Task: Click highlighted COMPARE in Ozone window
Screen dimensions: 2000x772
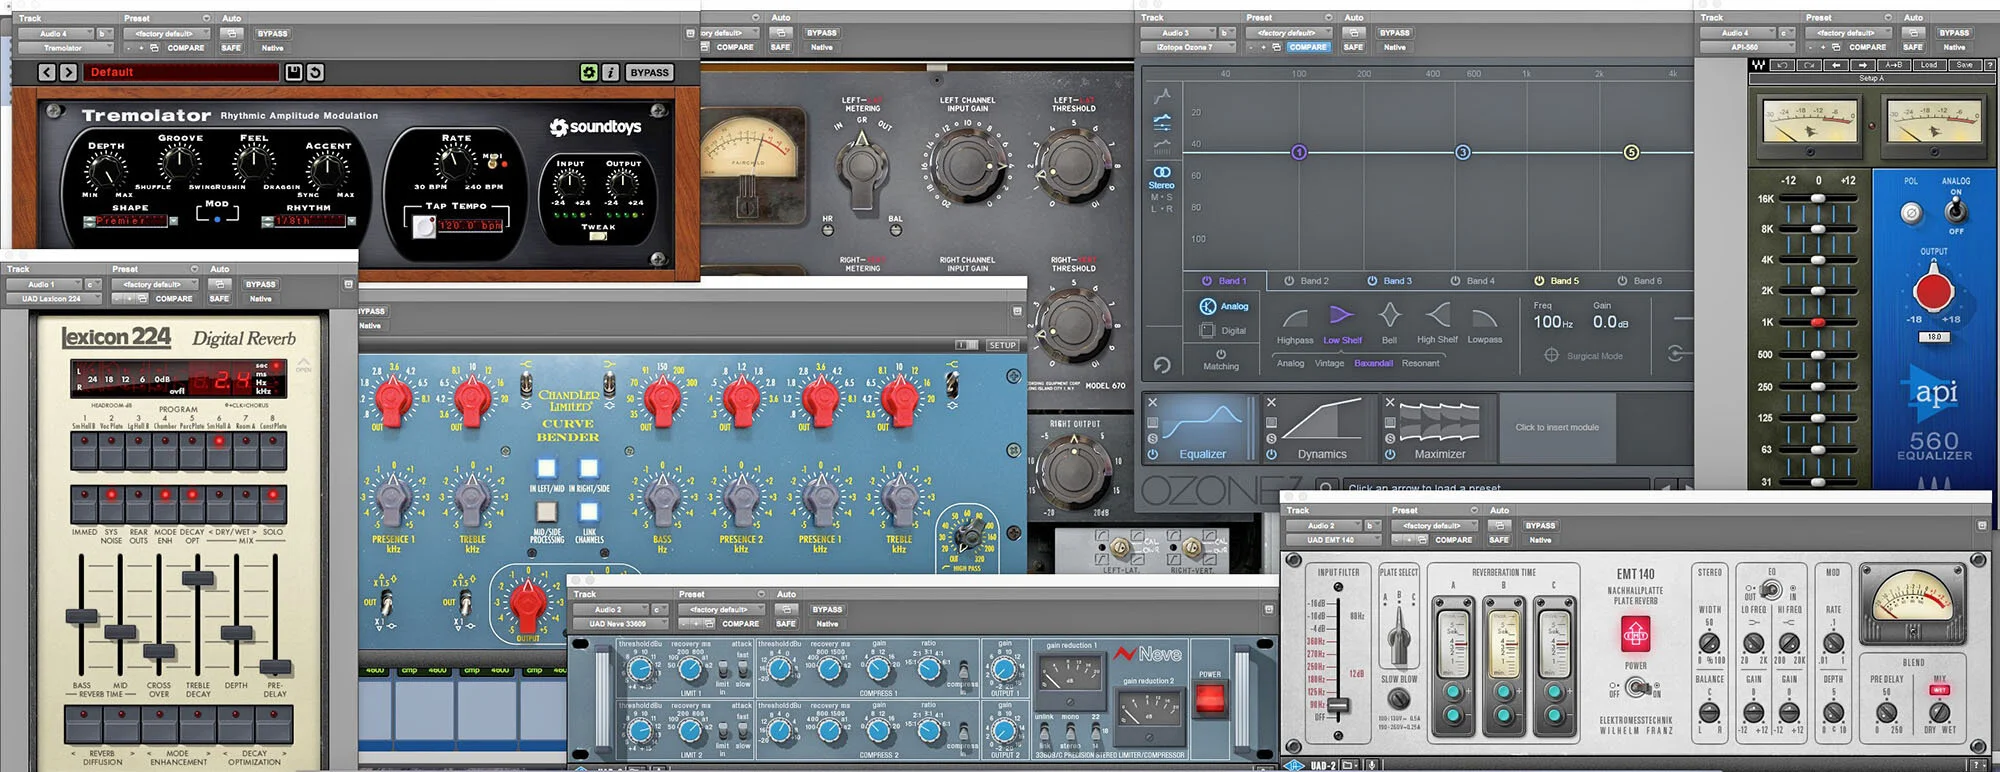Action: [1308, 47]
